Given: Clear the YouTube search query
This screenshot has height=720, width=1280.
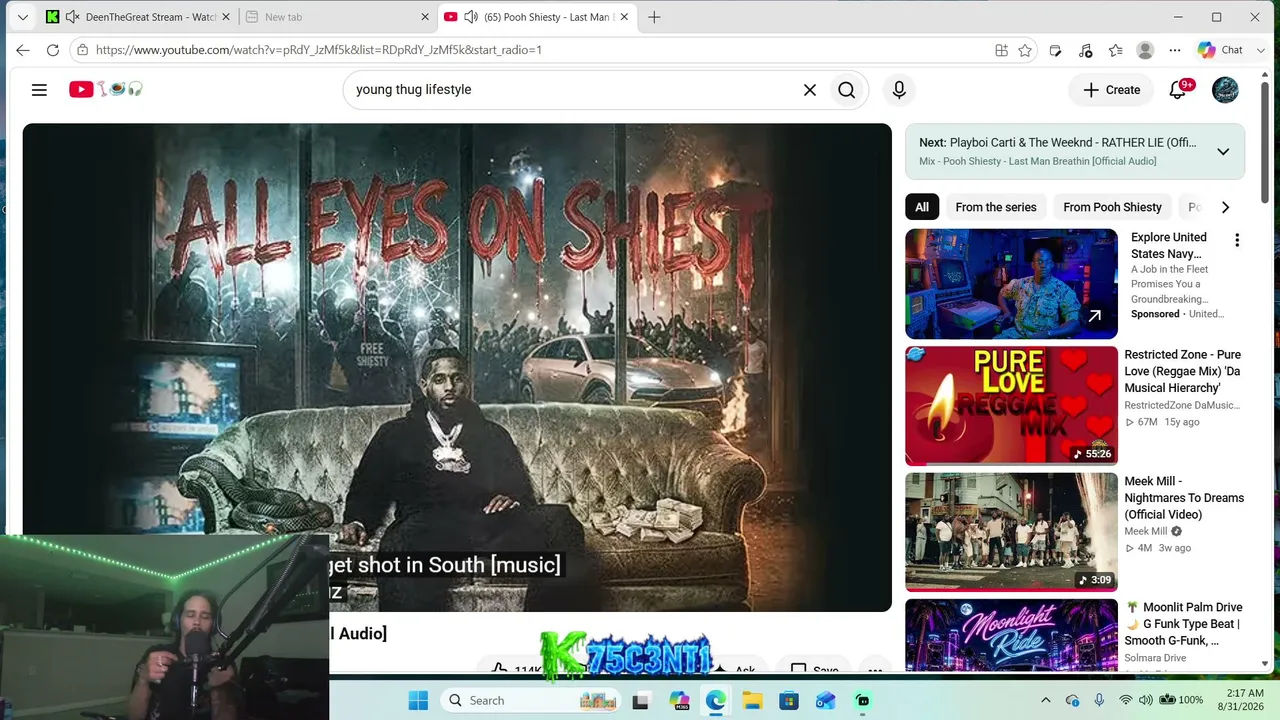Looking at the screenshot, I should (x=810, y=90).
